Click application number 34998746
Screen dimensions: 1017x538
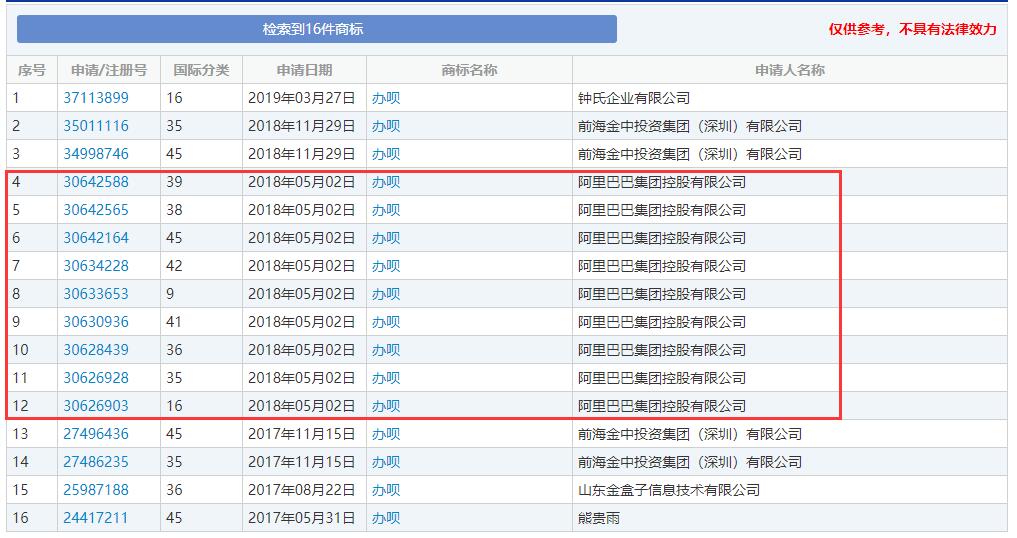(x=96, y=154)
